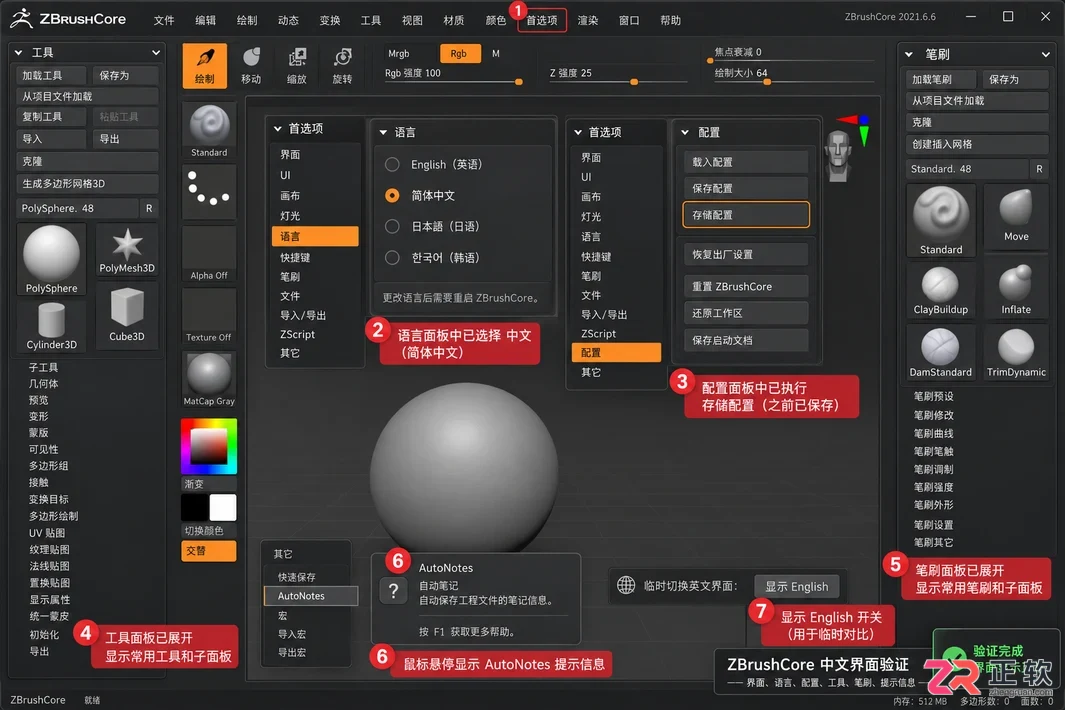Click the 生成多边形网格3D button
The height and width of the screenshot is (710, 1065).
pyautogui.click(x=87, y=183)
